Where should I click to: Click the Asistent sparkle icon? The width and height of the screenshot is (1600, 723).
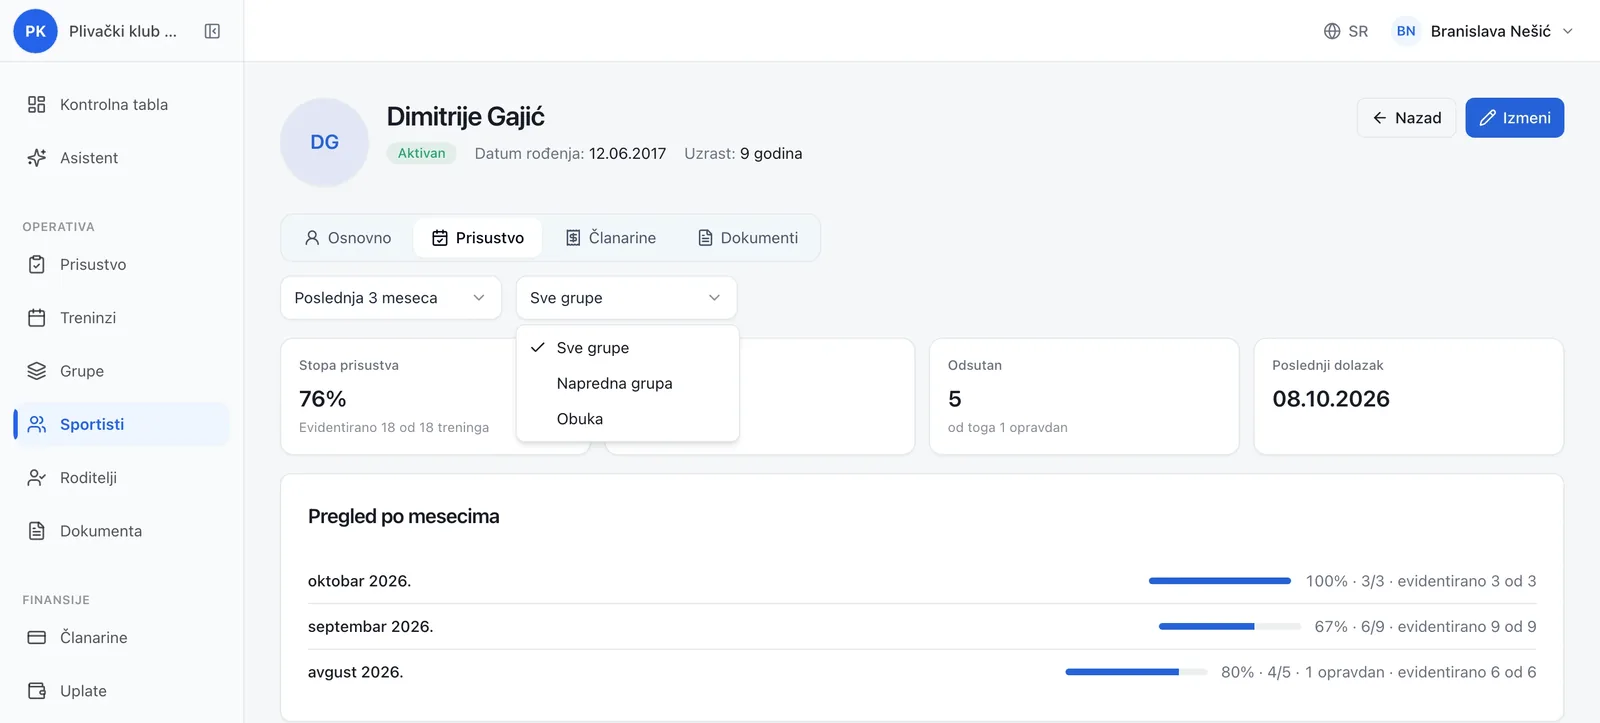pos(37,158)
